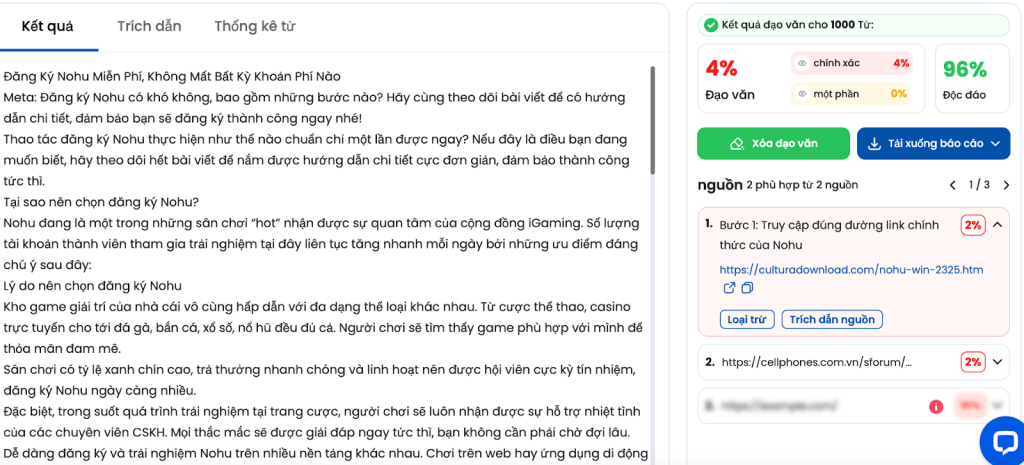1024x465 pixels.
Task: Expand the blurred third source
Action: 997,407
